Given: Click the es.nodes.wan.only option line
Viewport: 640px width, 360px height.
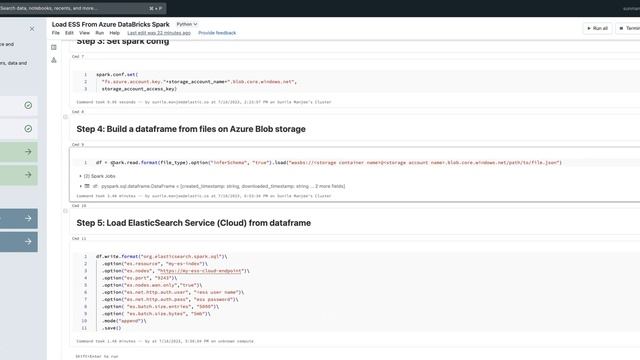Looking at the screenshot, I should tap(152, 285).
